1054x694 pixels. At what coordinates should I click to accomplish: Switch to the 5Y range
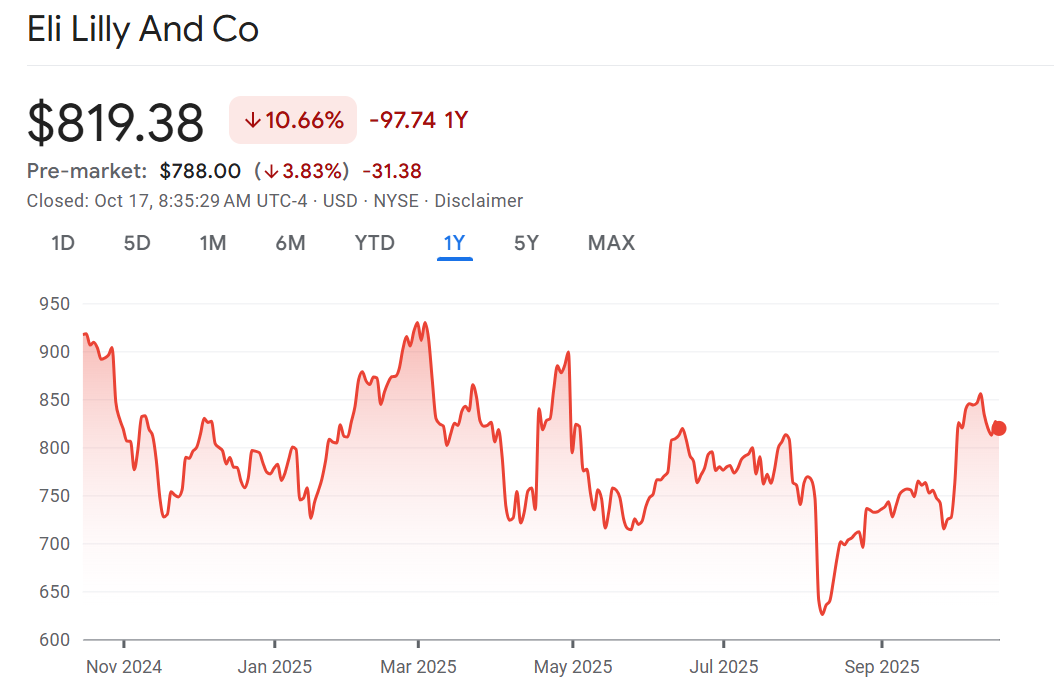[x=526, y=243]
